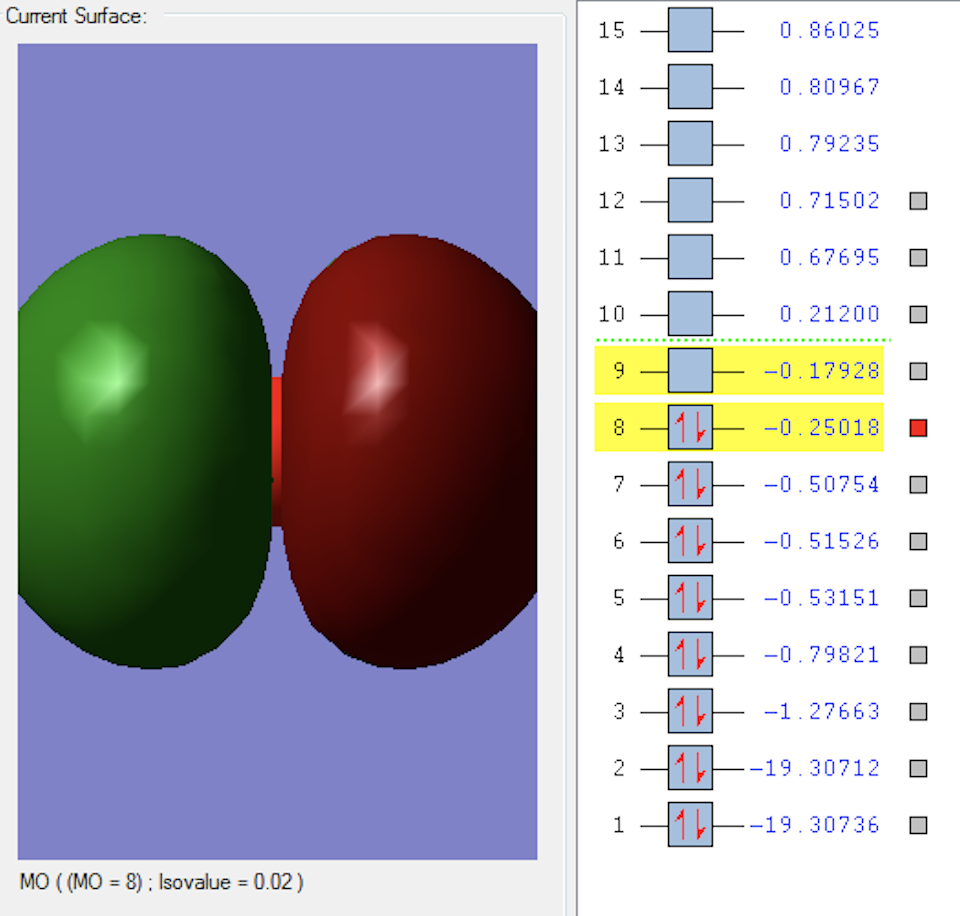Viewport: 960px width, 916px height.
Task: Select the occupied orbital box for MO 6
Action: [690, 541]
